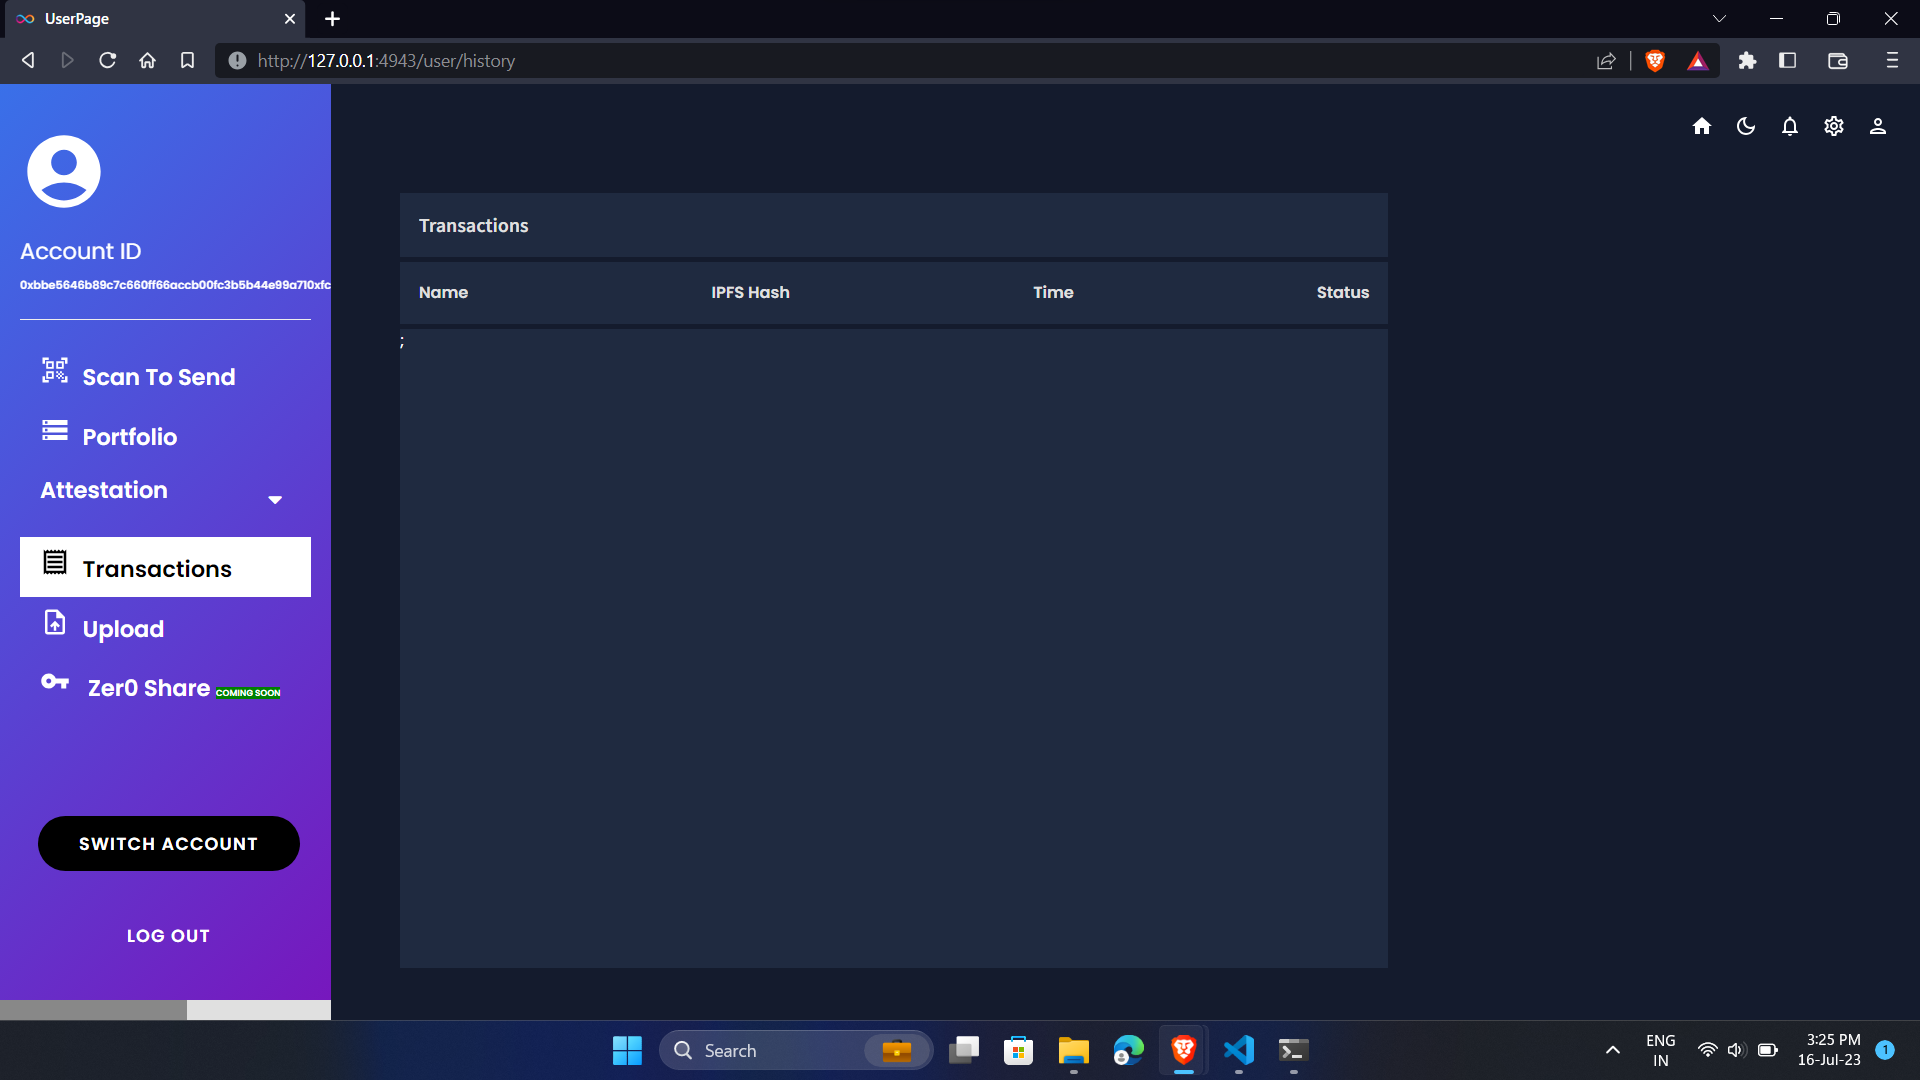Click the user profile icon top right
The height and width of the screenshot is (1080, 1920).
coord(1877,126)
